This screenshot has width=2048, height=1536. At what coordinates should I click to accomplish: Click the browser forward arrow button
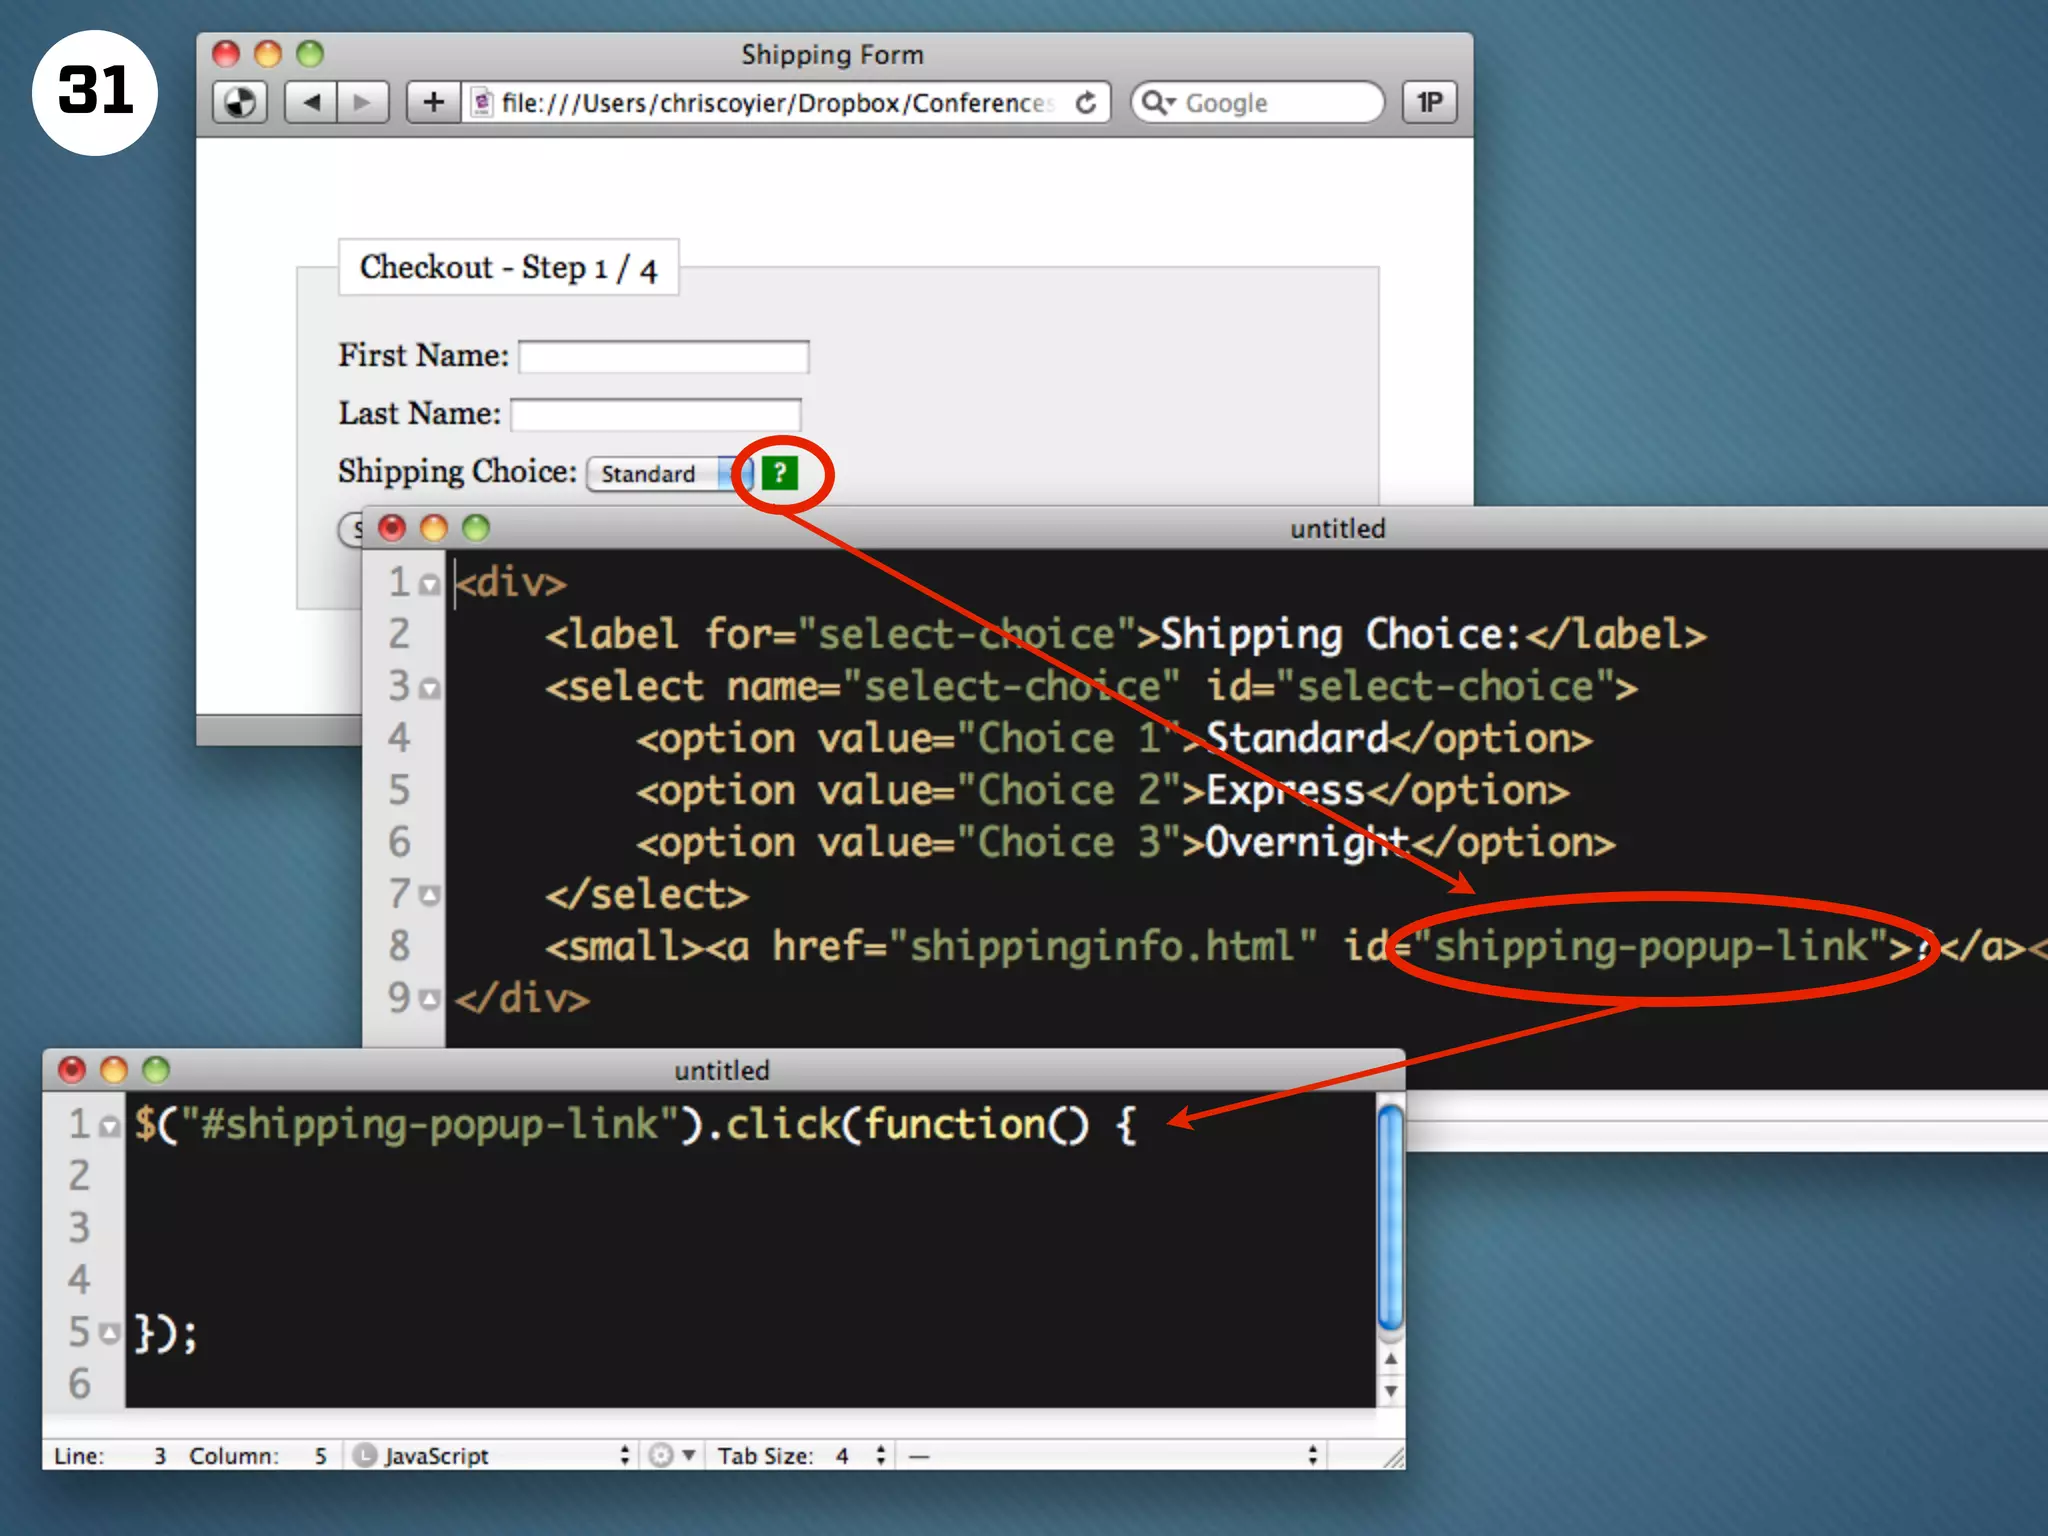(x=362, y=102)
